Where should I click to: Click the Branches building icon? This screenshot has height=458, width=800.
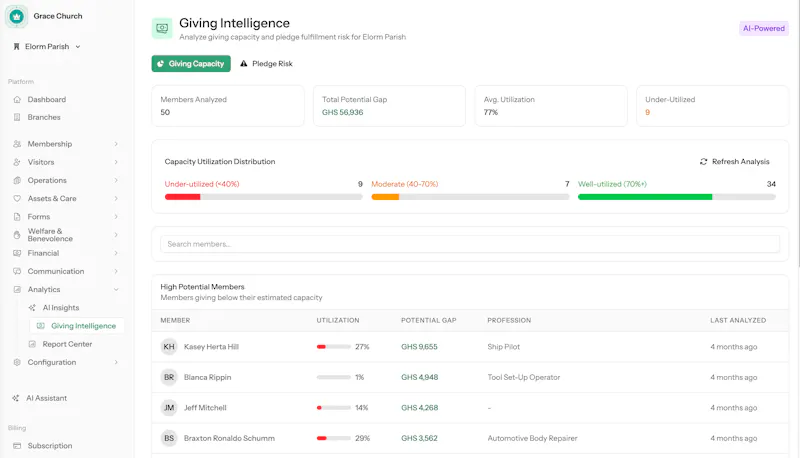pyautogui.click(x=17, y=117)
